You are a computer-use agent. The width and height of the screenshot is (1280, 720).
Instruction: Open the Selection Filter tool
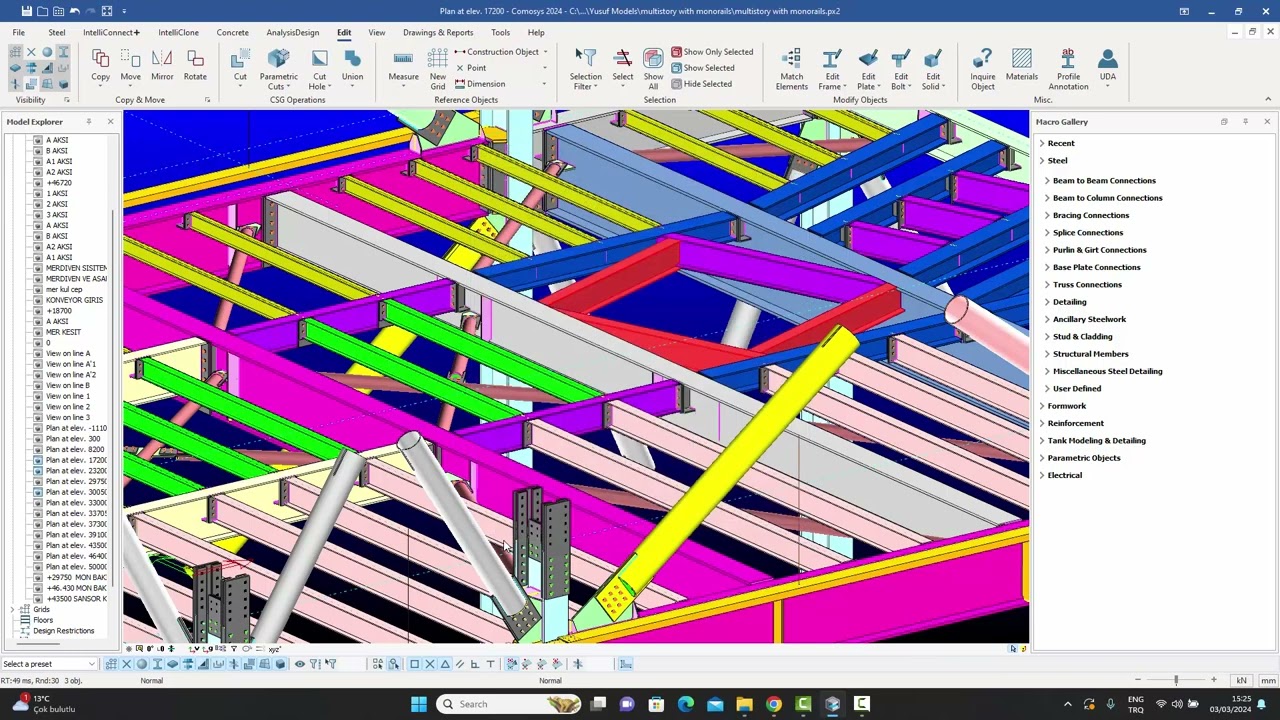coord(586,69)
